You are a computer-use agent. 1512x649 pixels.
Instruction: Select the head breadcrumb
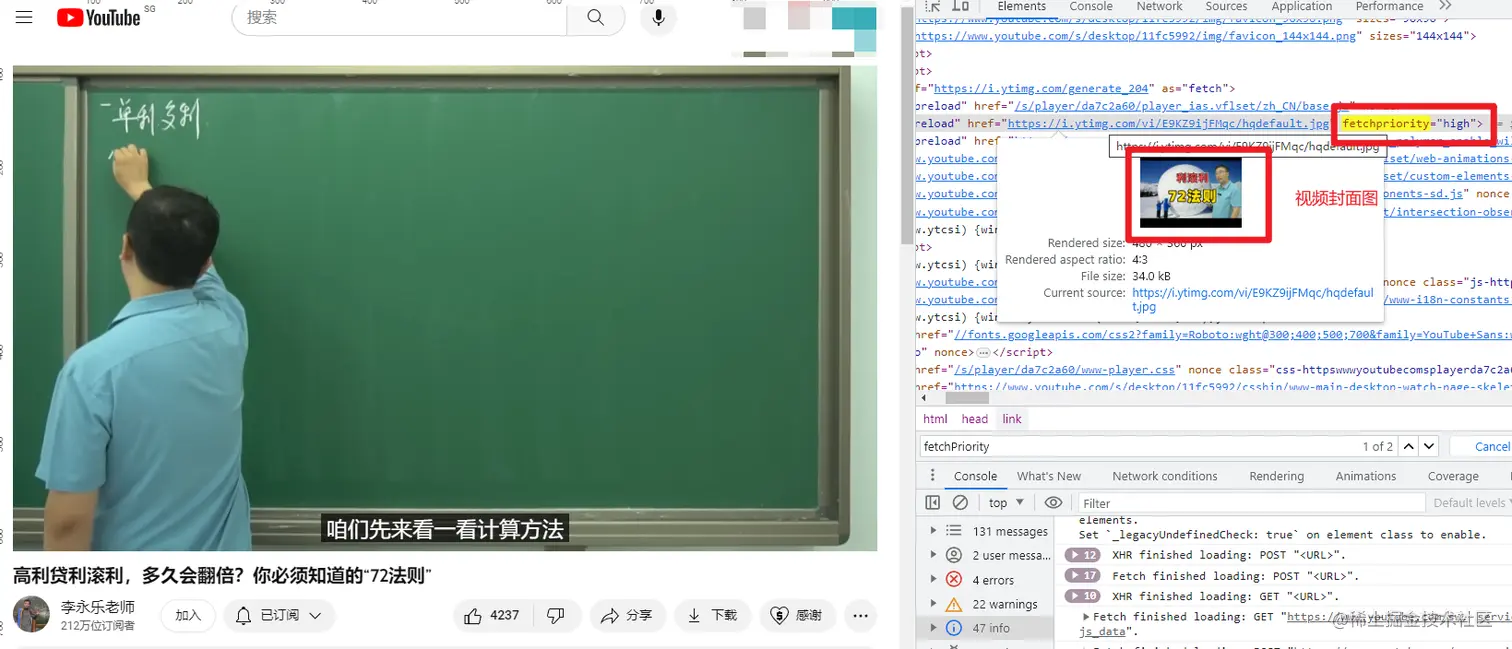coord(975,419)
